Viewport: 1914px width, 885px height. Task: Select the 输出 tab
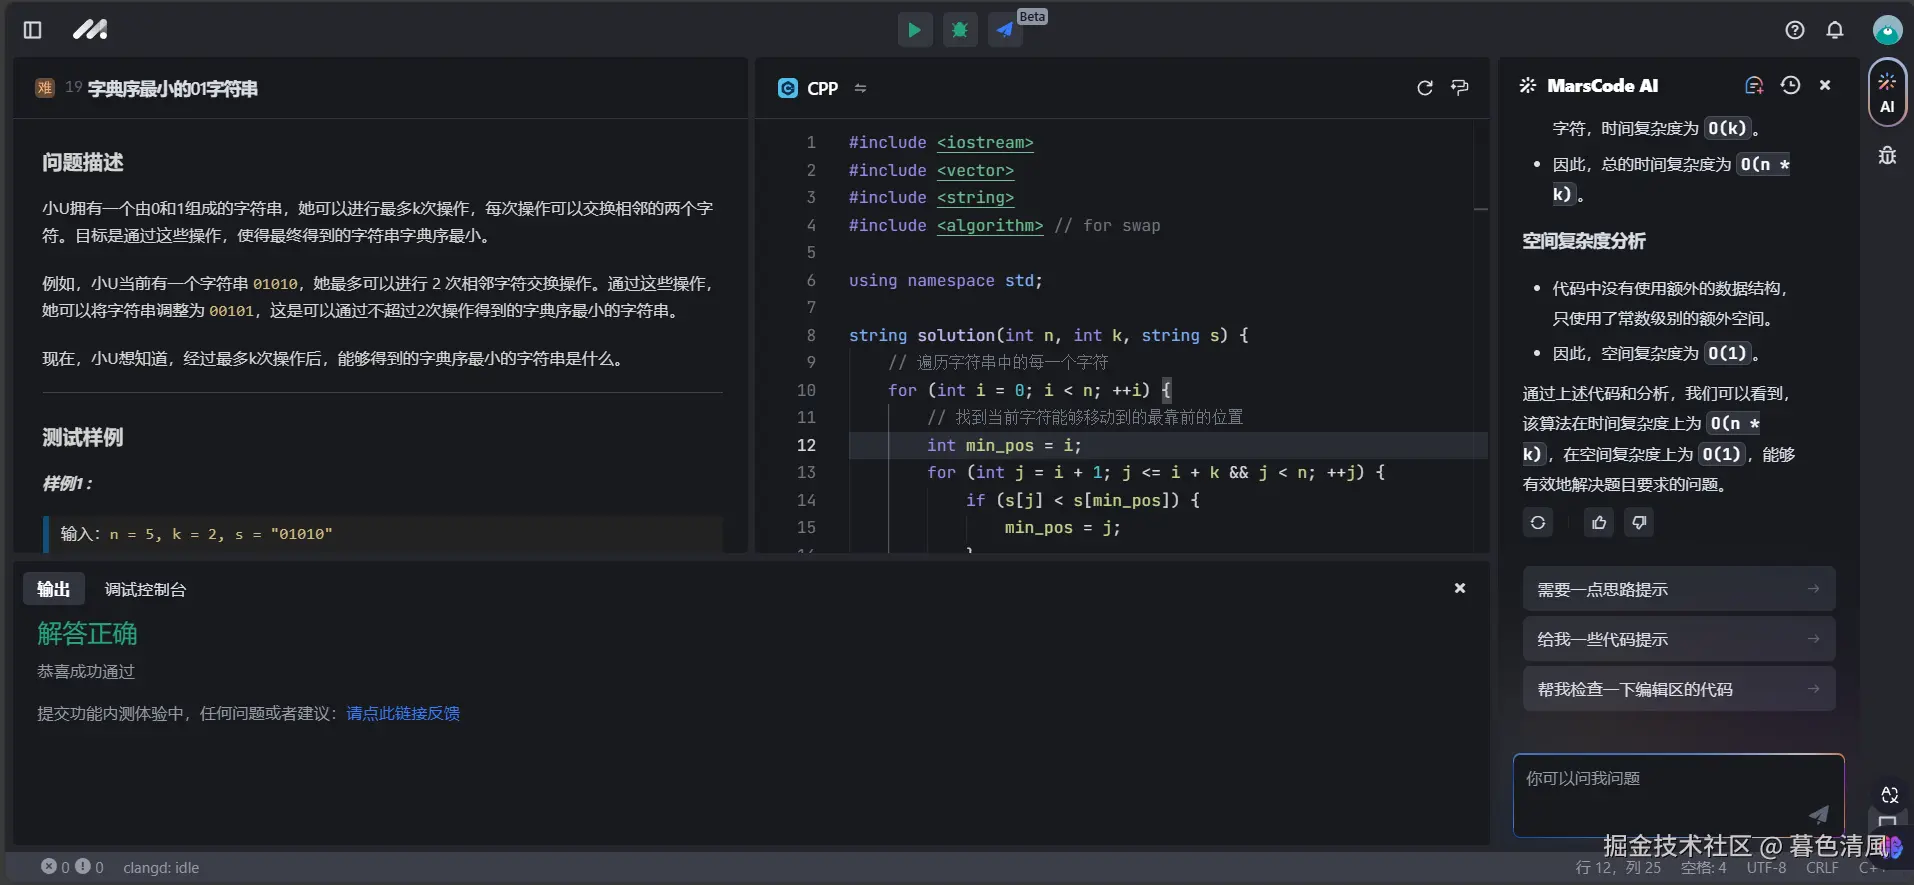coord(54,589)
